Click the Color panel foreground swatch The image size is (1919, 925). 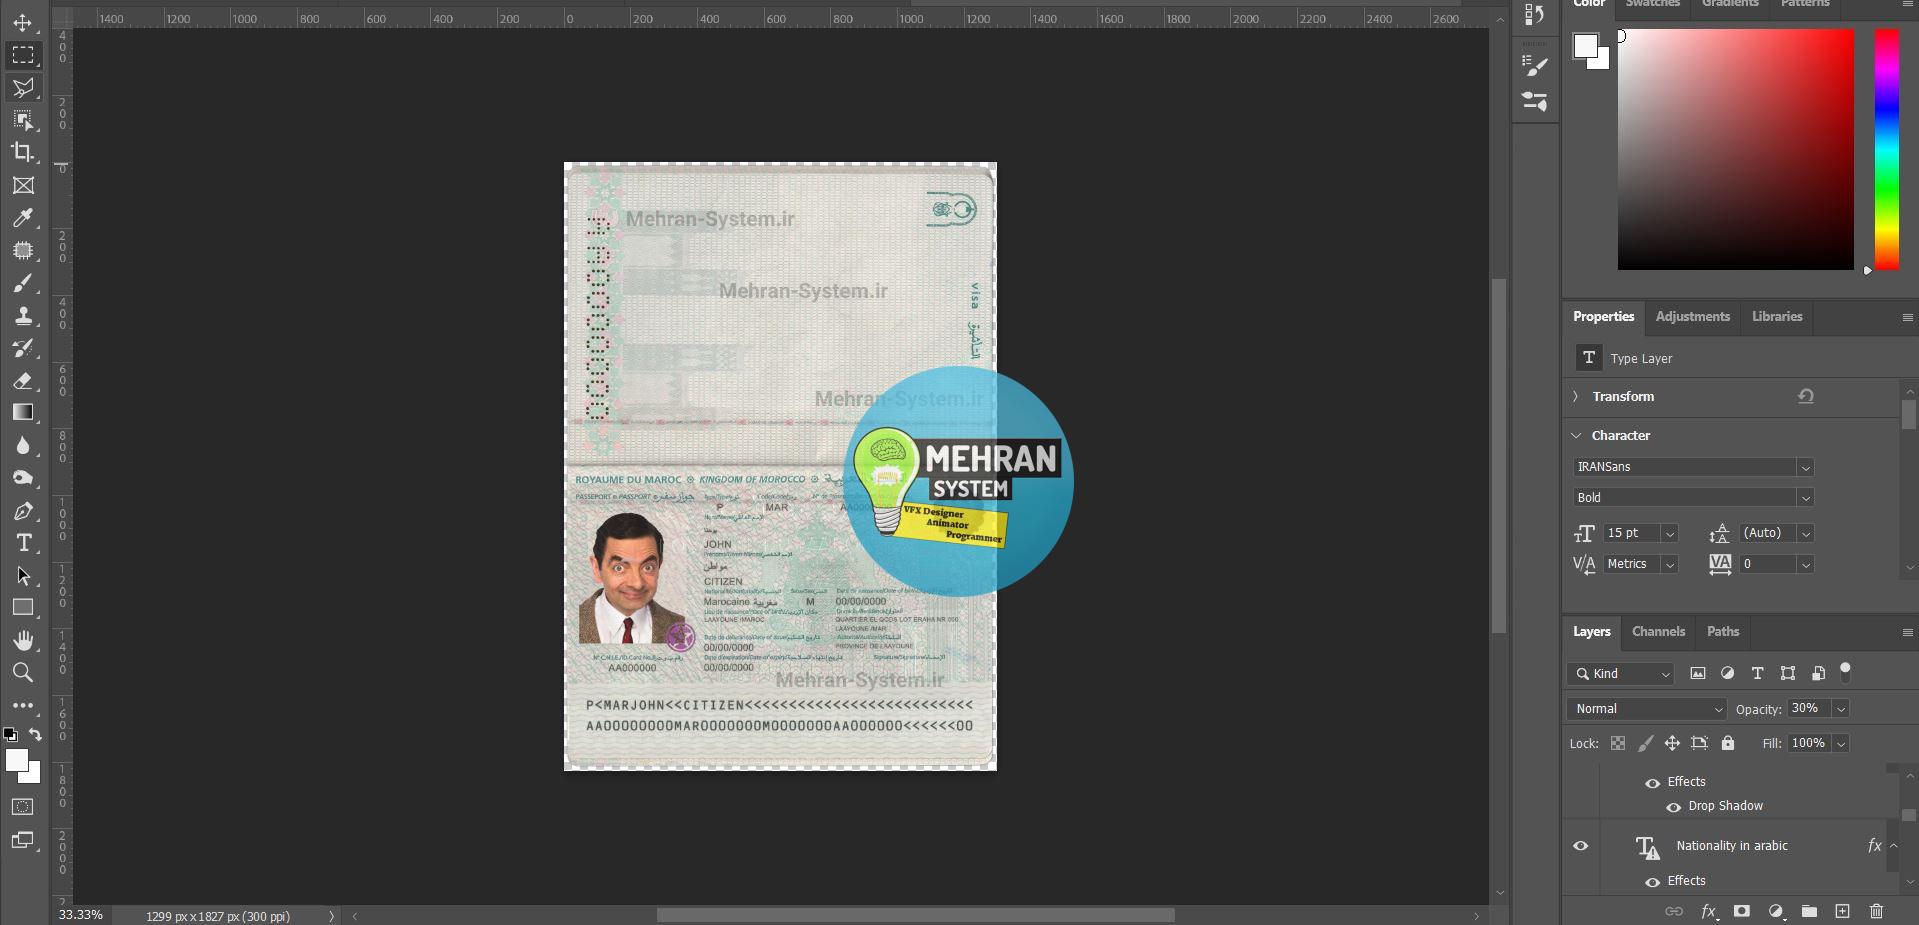[1585, 46]
